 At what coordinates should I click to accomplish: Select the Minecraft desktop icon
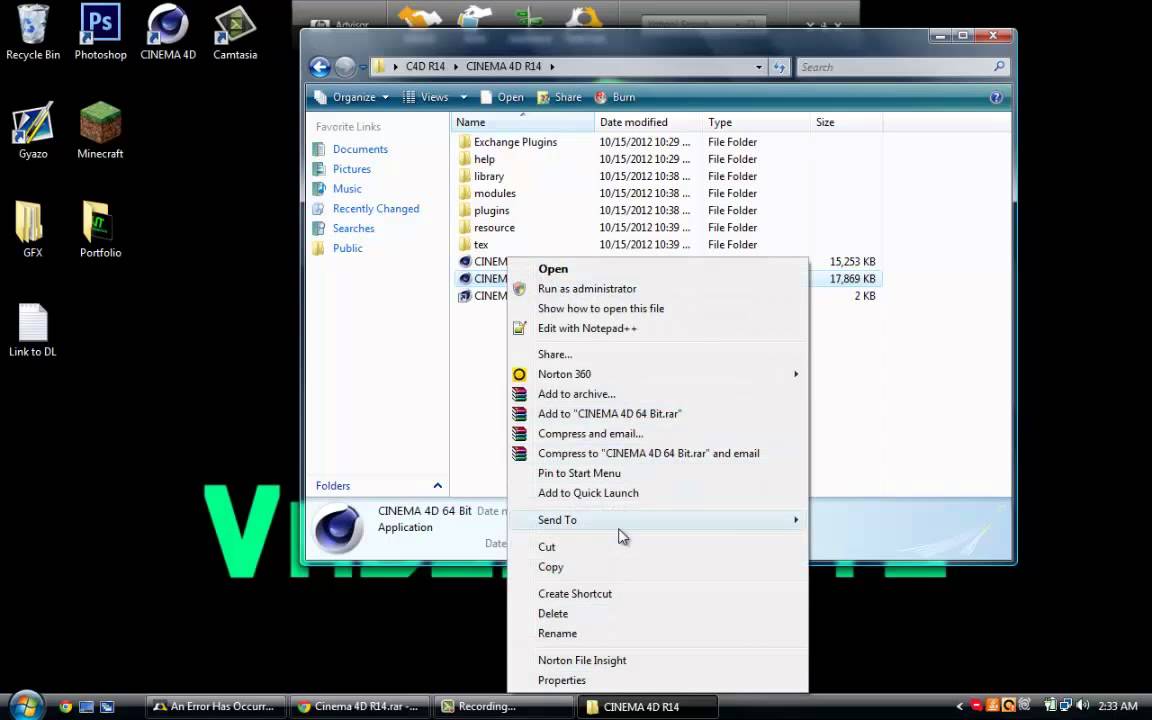click(100, 131)
